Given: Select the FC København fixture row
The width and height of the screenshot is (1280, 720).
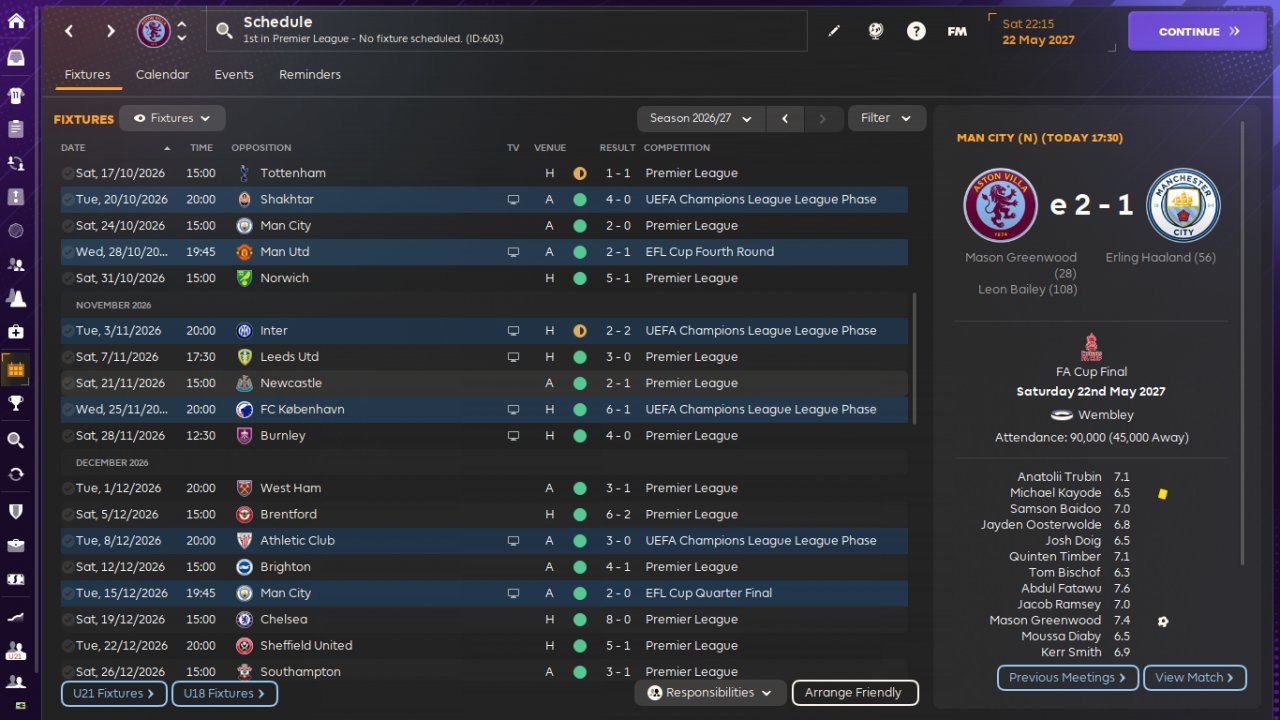Looking at the screenshot, I should coord(484,409).
